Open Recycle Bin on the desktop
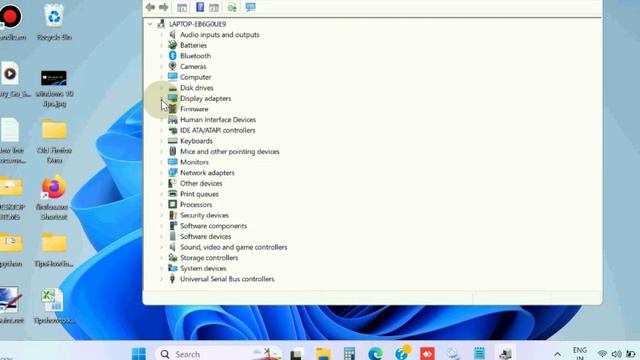Viewport: 640px width, 360px height. tap(54, 22)
